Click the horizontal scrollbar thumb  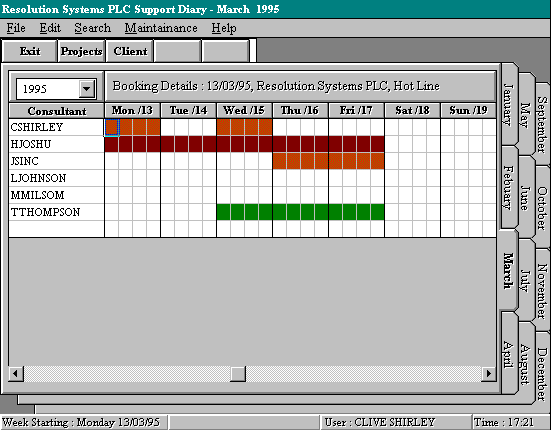[238, 373]
